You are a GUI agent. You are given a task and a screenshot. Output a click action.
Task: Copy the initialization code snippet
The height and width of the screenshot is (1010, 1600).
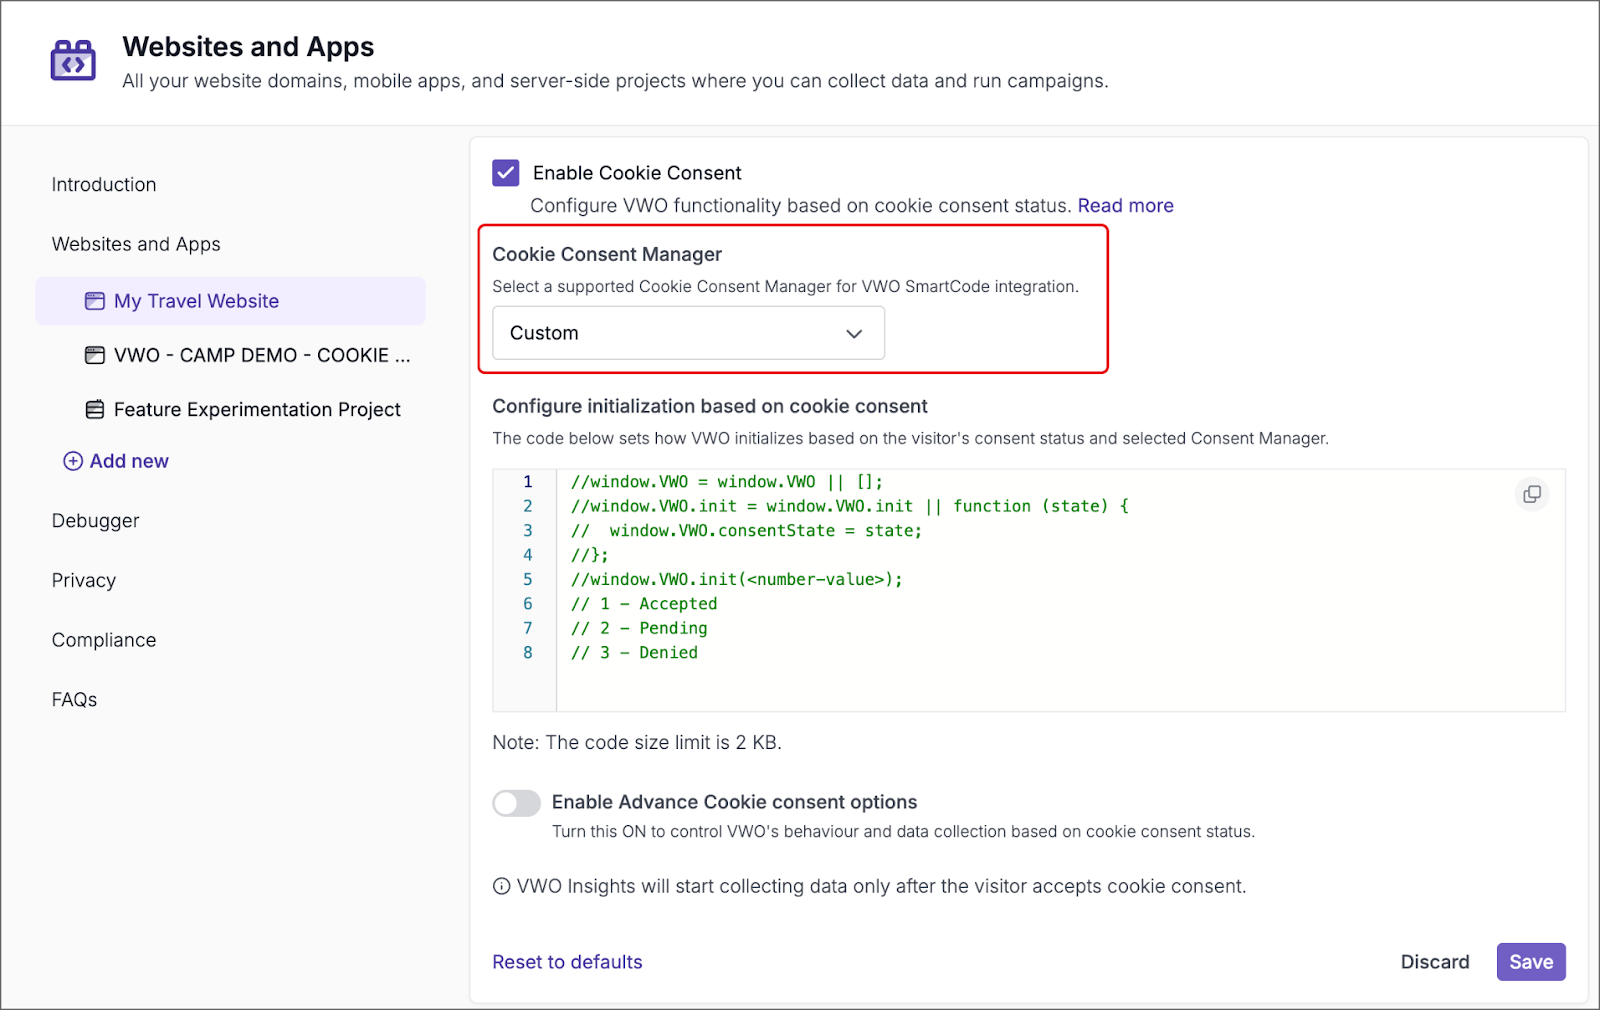1531,493
